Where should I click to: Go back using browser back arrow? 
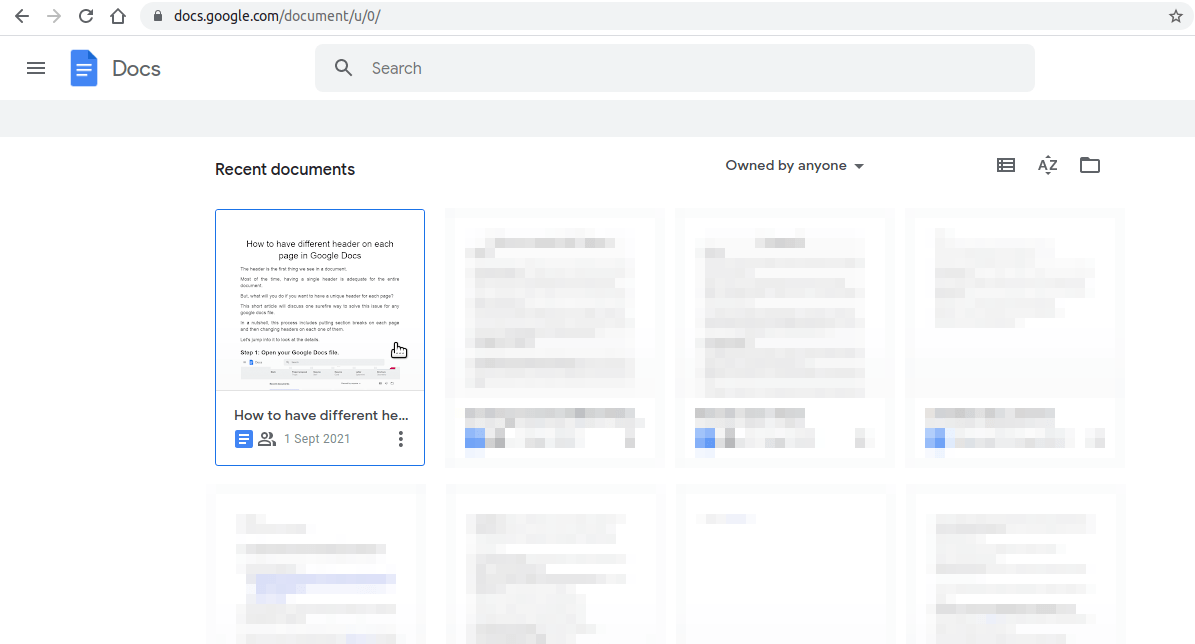click(22, 16)
